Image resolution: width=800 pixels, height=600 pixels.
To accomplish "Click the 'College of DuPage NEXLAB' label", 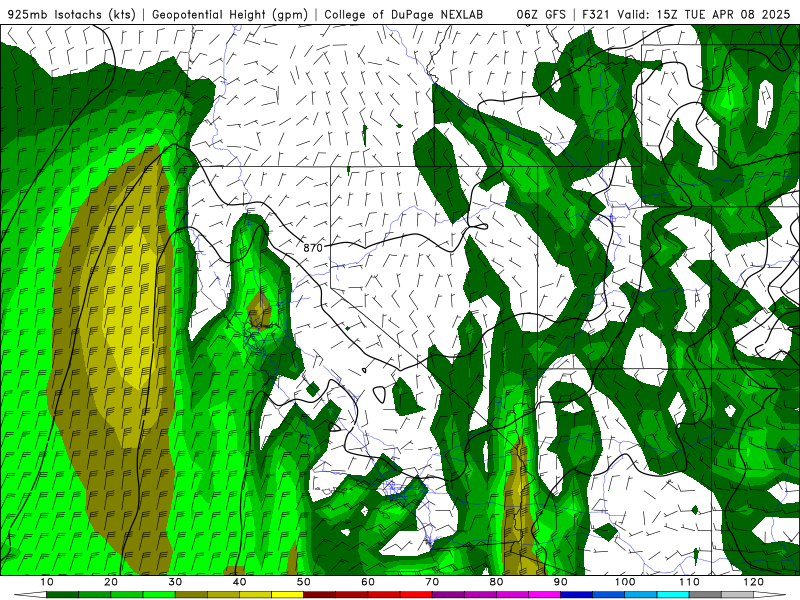I will tap(404, 14).
